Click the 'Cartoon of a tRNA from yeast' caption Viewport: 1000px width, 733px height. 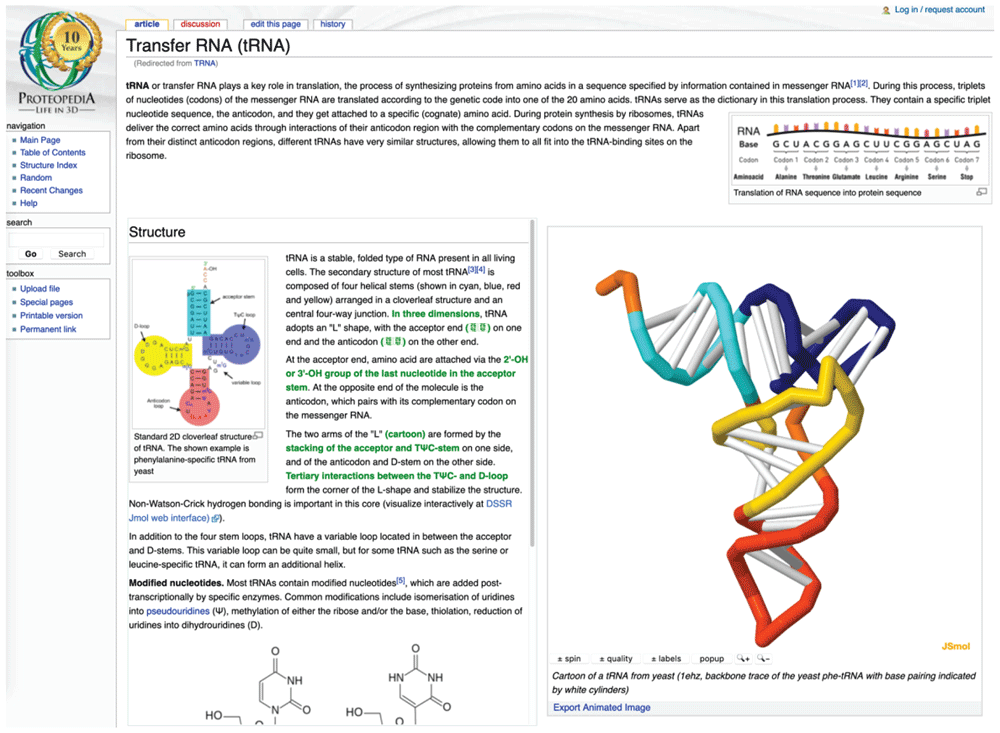click(x=763, y=683)
